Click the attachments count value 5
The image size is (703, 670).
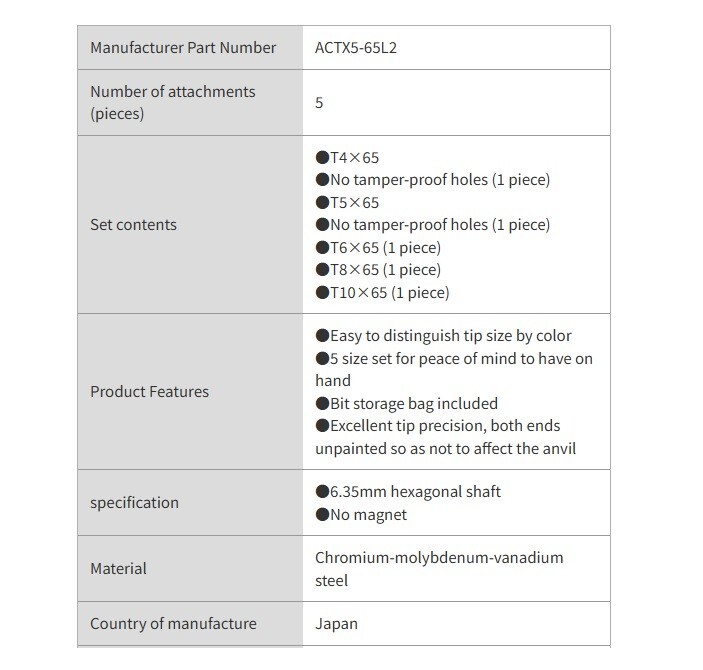click(319, 102)
